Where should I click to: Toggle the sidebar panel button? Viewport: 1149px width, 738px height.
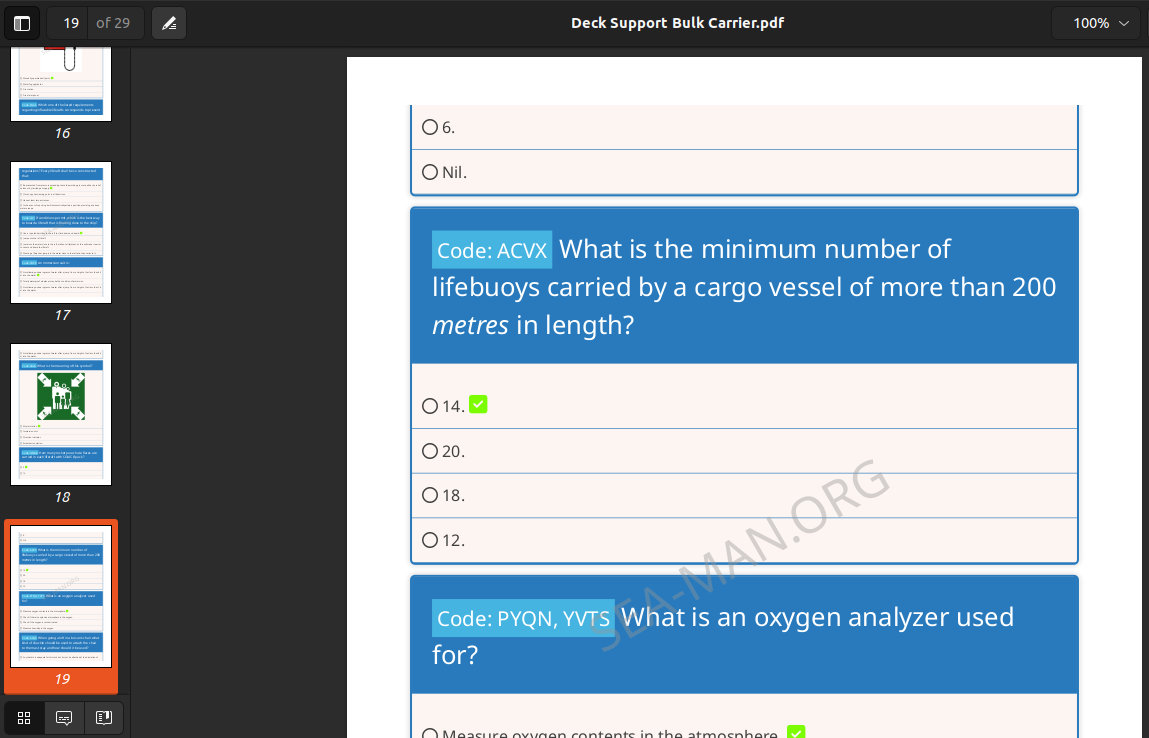pos(22,23)
